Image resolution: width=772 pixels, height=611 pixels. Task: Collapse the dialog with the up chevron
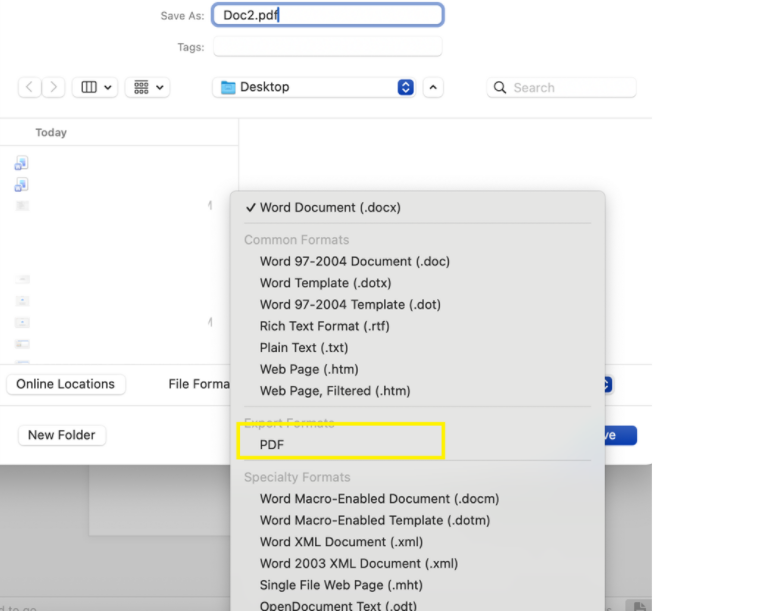pos(433,88)
